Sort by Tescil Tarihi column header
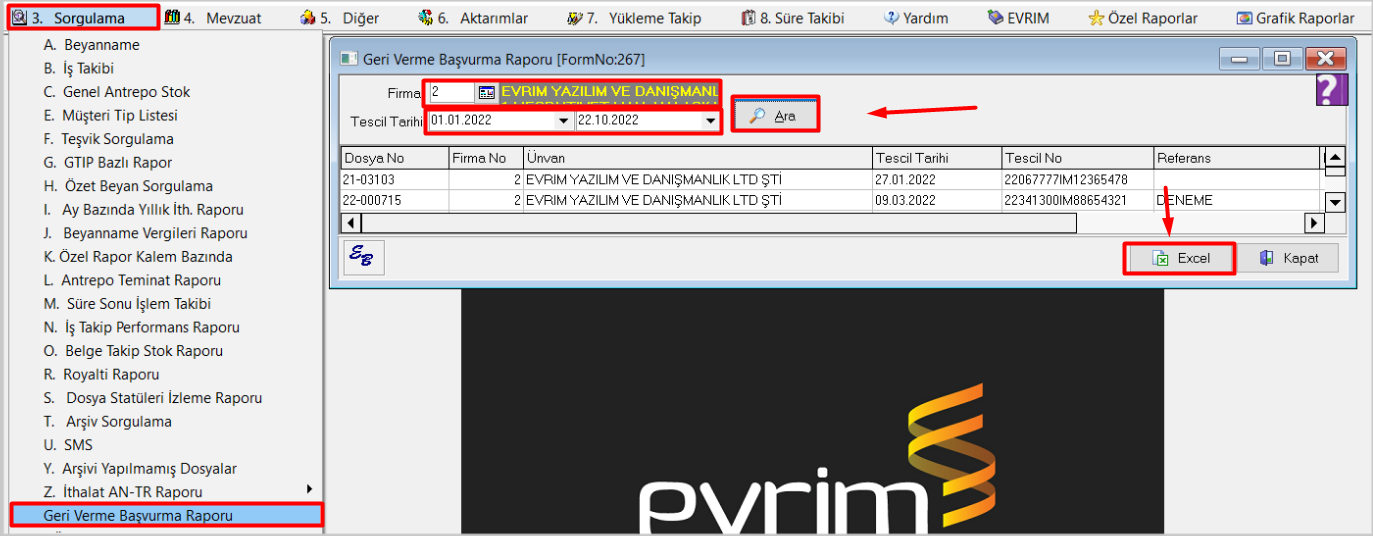The image size is (1373, 536). [938, 158]
